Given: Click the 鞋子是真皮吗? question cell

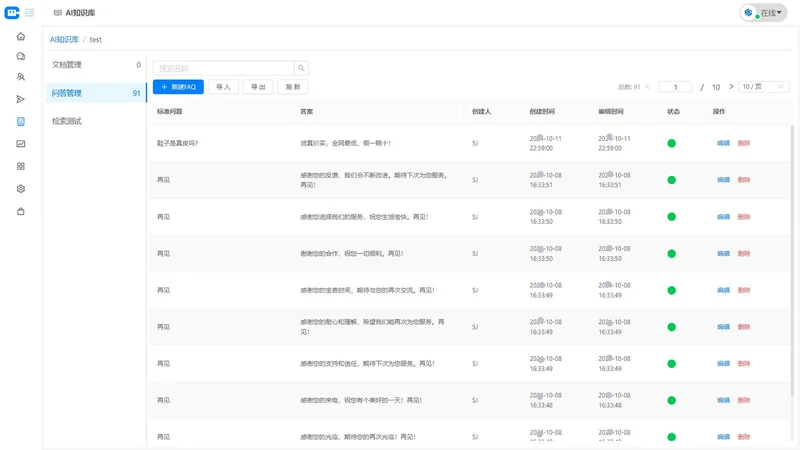Looking at the screenshot, I should point(178,143).
